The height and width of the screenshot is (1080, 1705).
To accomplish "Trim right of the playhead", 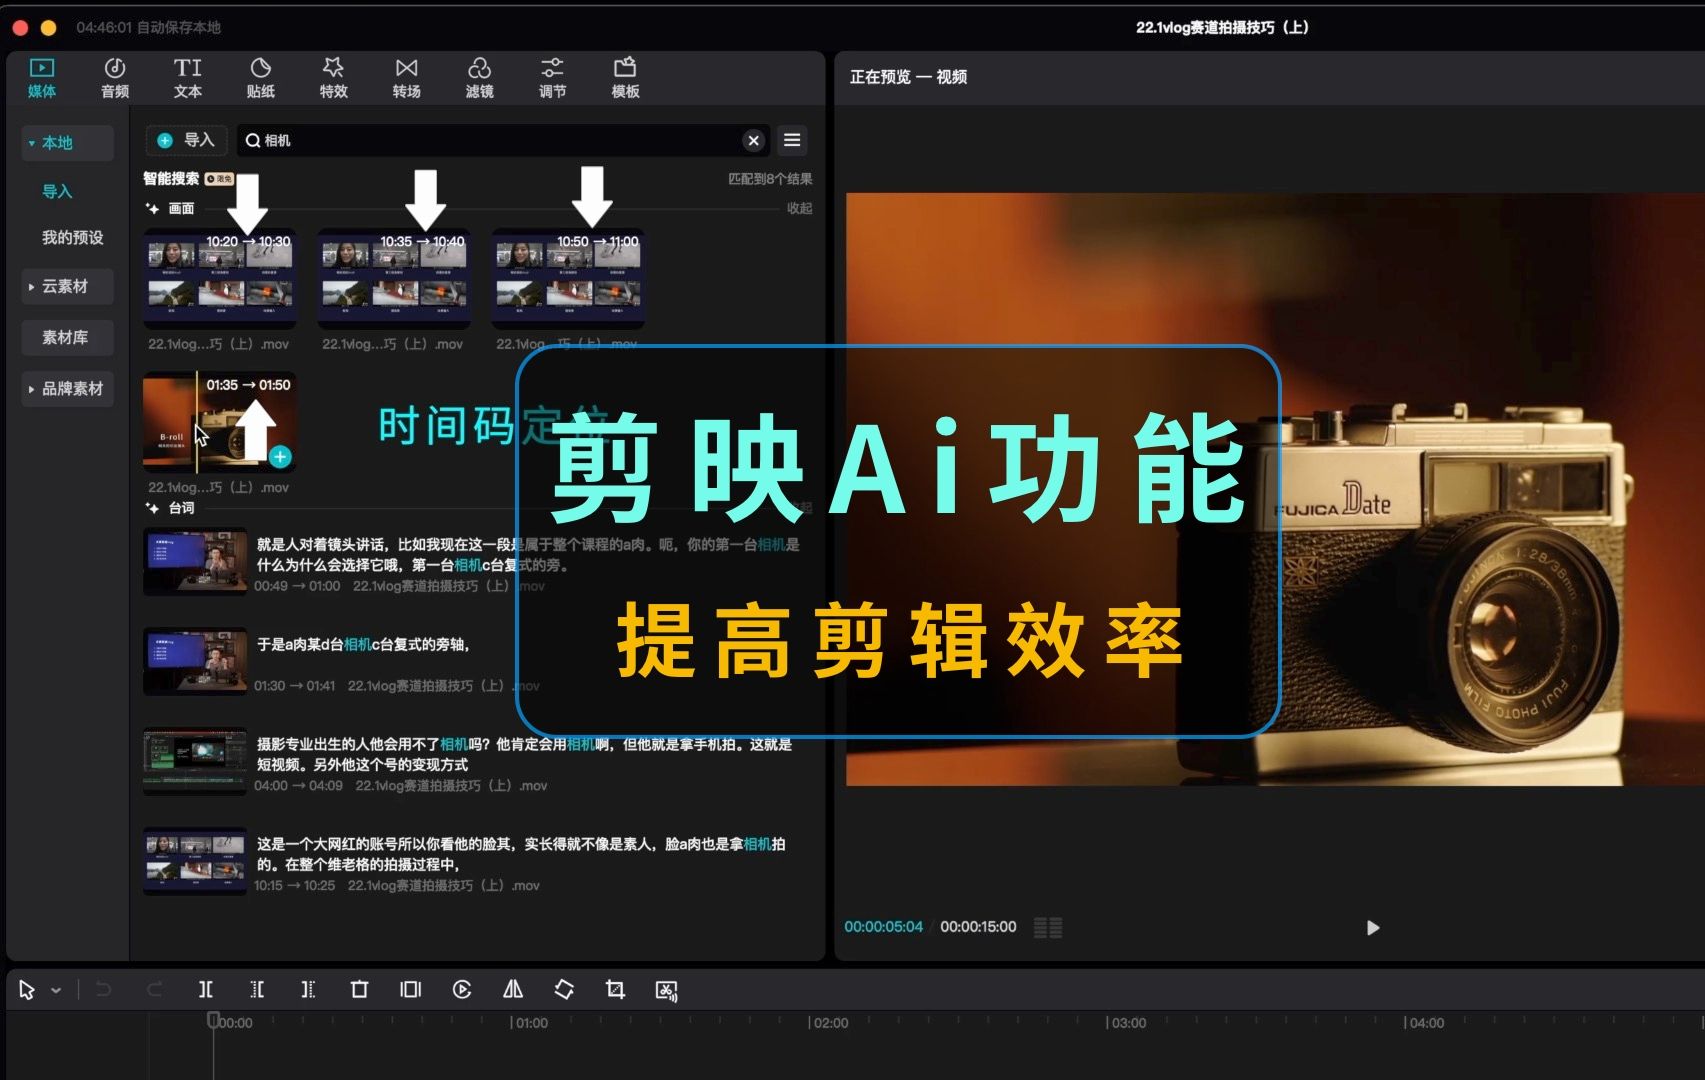I will [308, 990].
